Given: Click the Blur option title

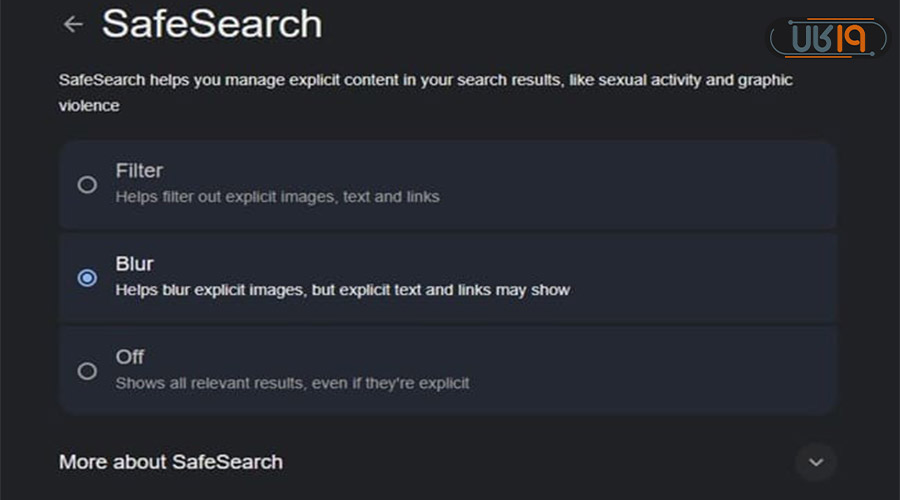Looking at the screenshot, I should [134, 265].
